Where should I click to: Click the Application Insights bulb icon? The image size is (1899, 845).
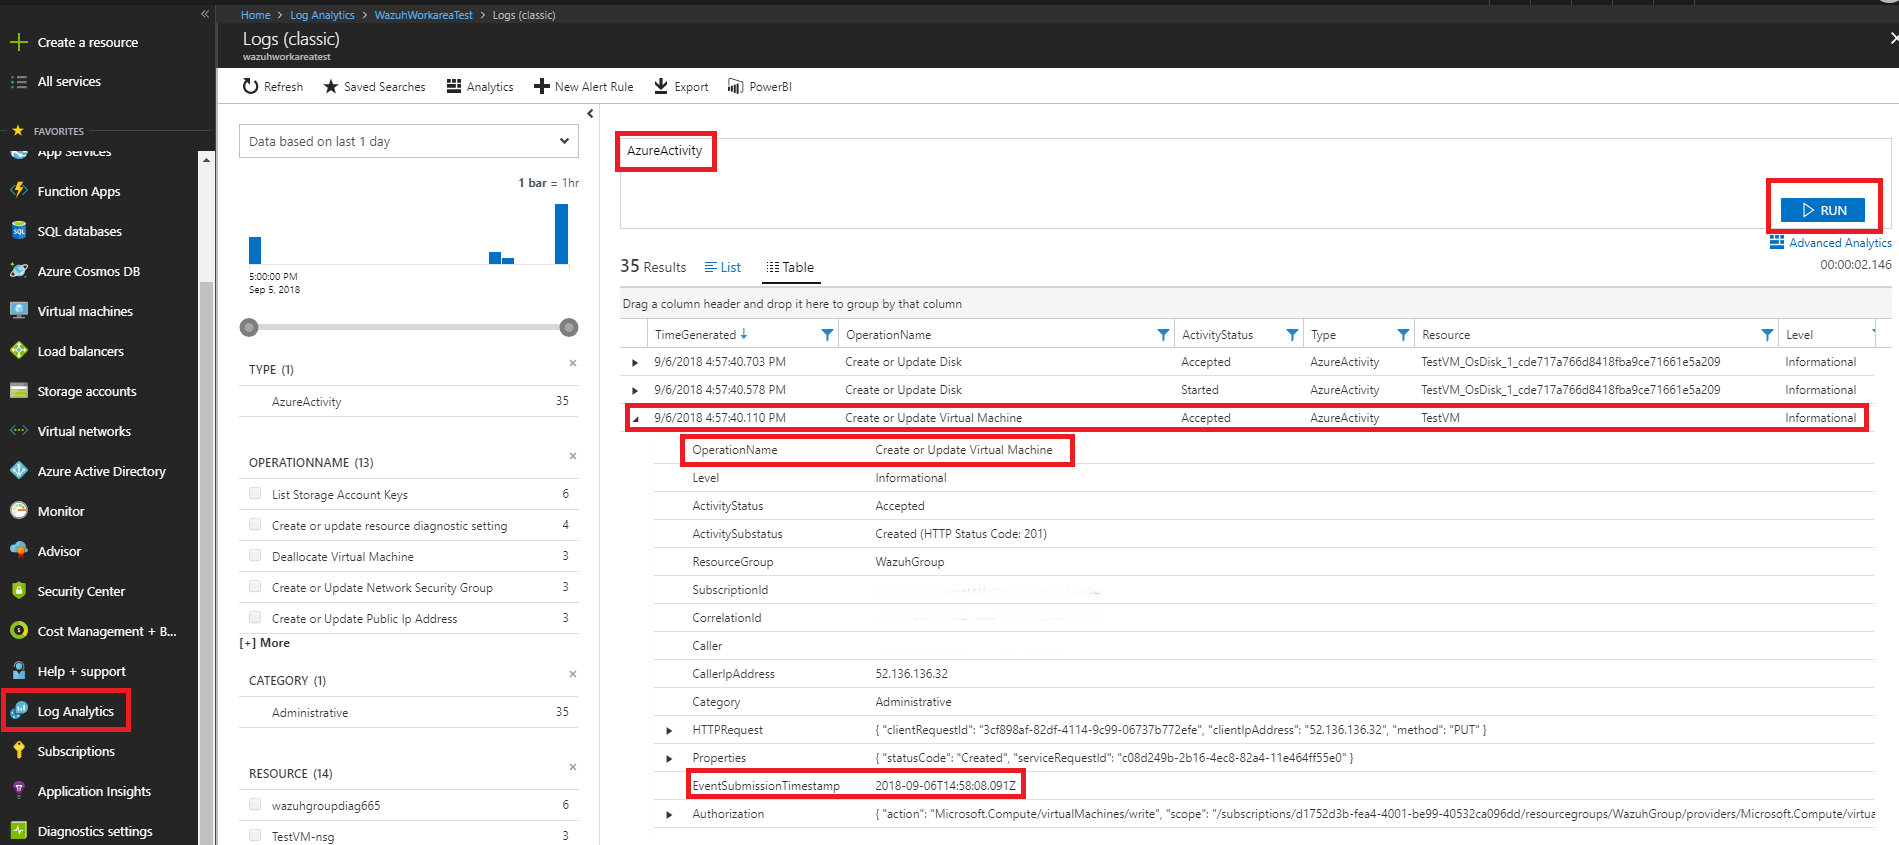click(x=18, y=791)
